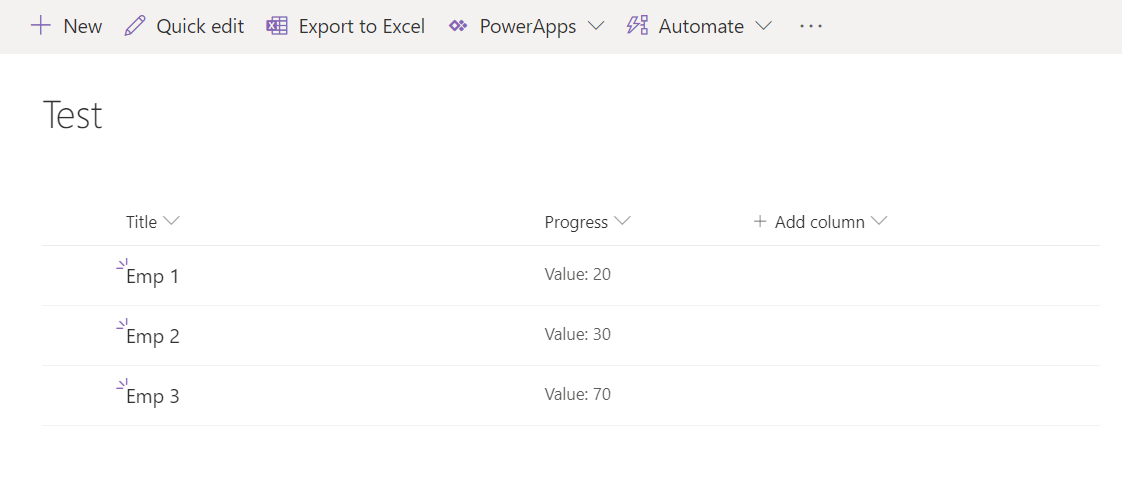Open the Emp 3 item
1122x487 pixels.
coord(152,396)
